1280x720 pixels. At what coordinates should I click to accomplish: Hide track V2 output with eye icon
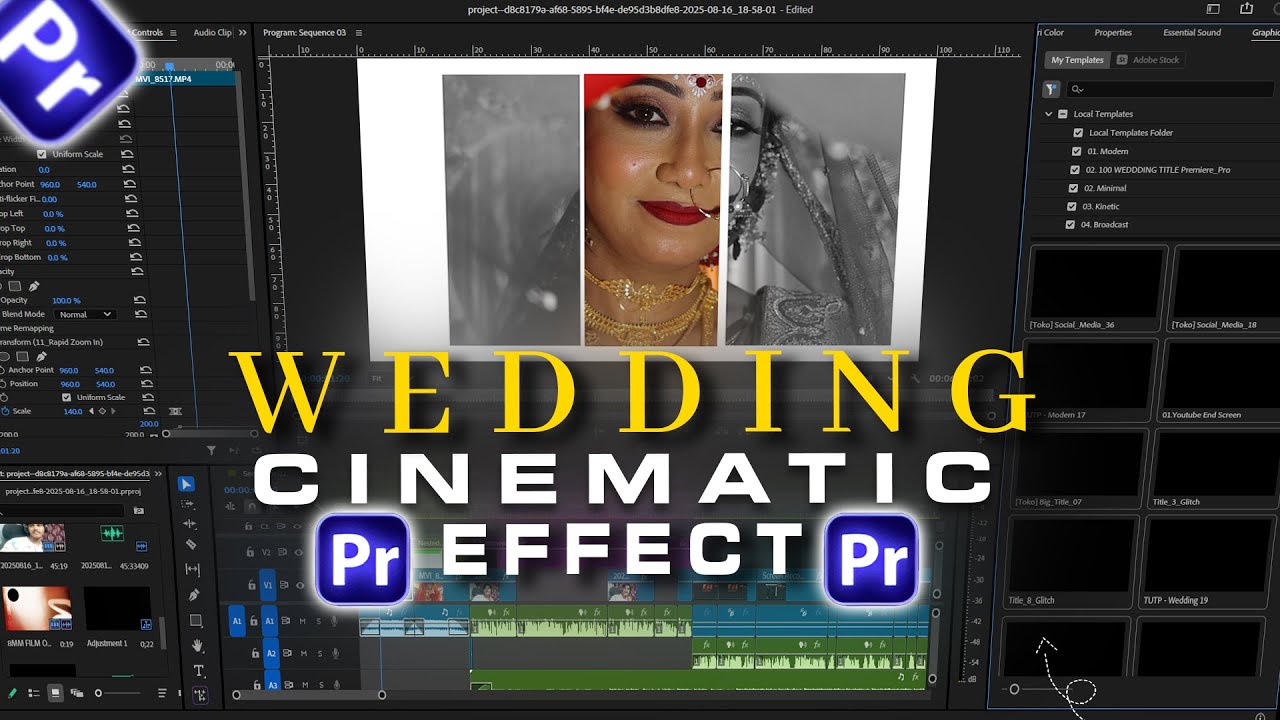(x=300, y=552)
